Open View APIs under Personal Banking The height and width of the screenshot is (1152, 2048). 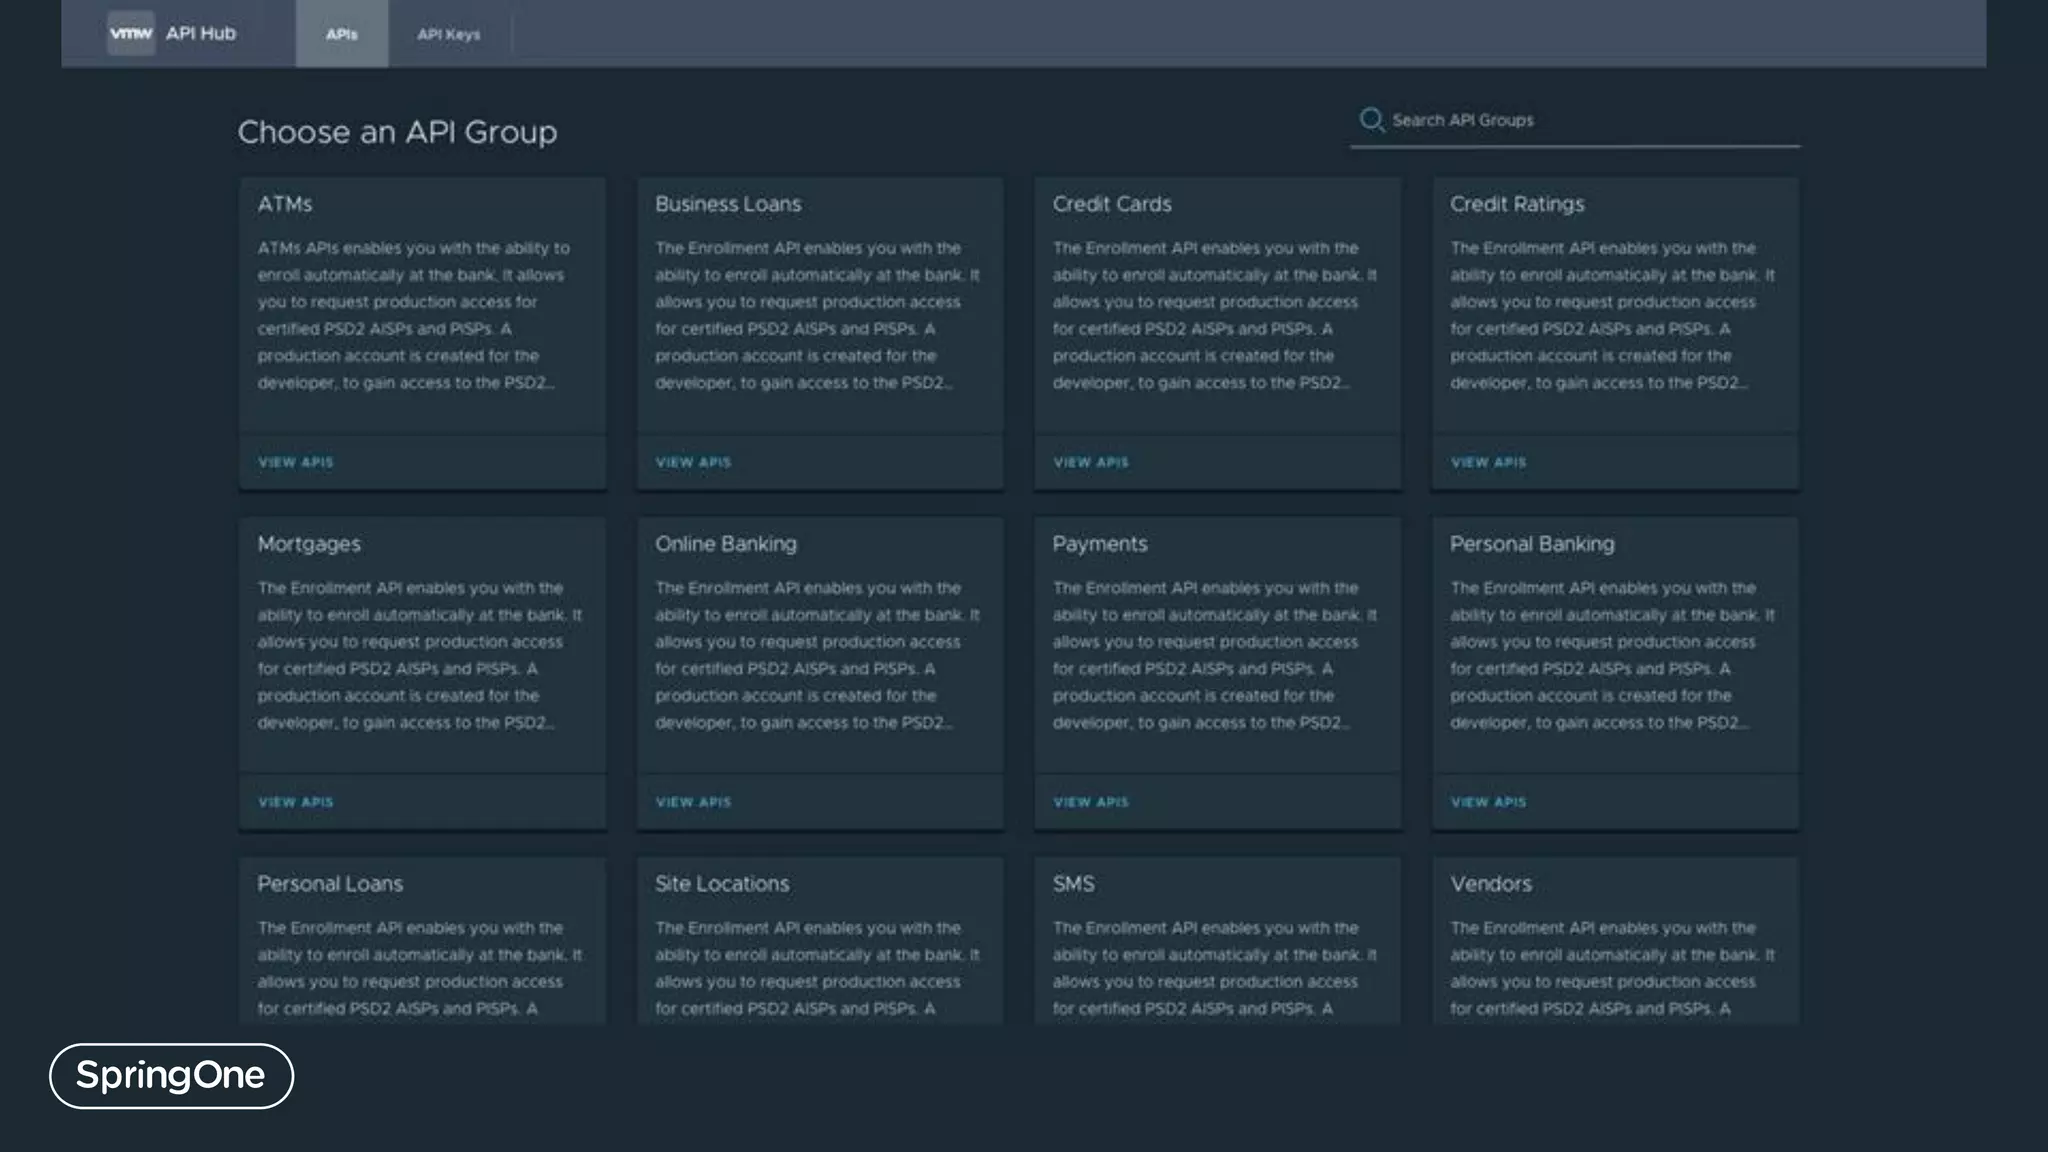tap(1488, 802)
